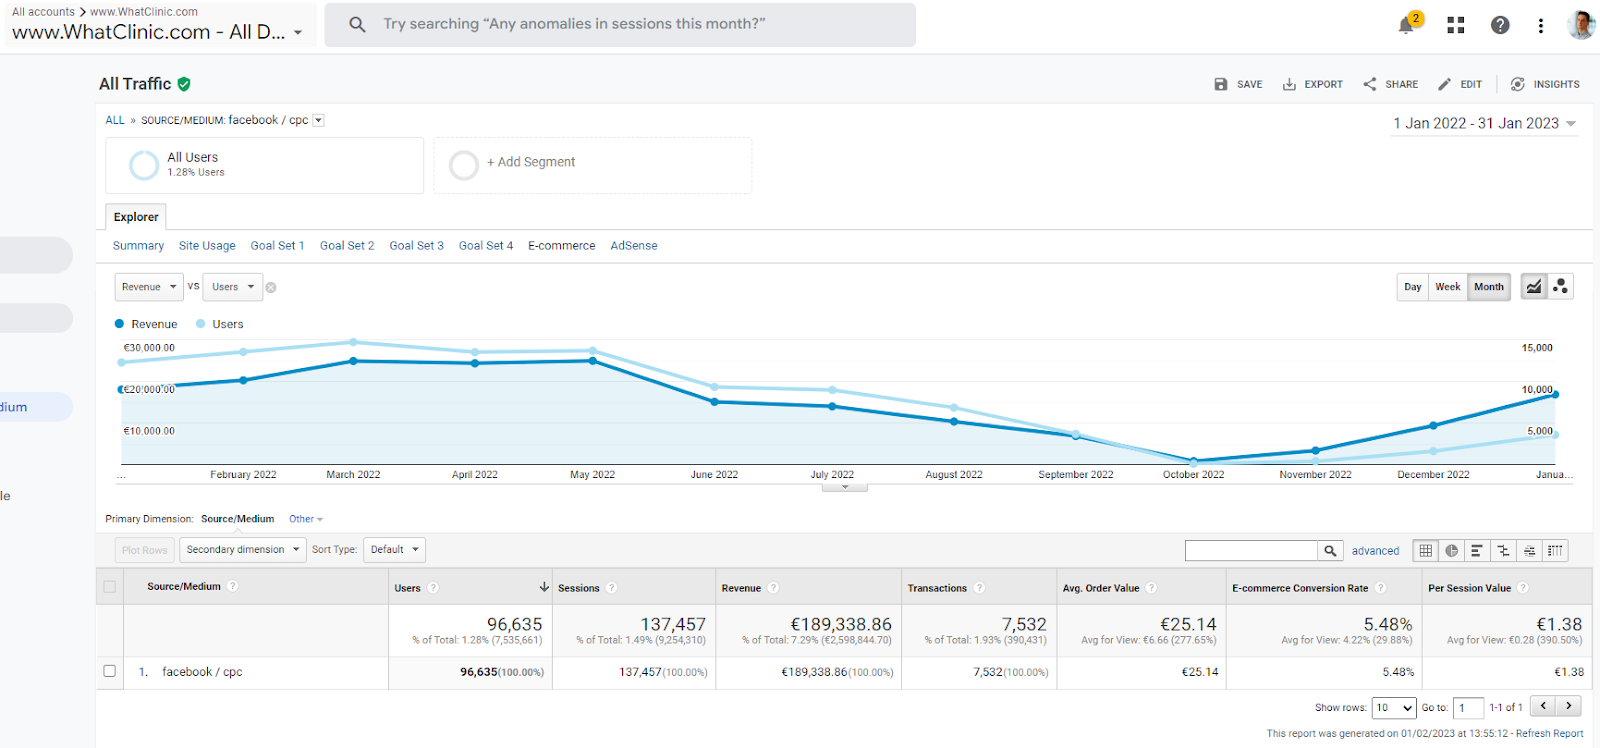Select the Pivot view icon
The height and width of the screenshot is (748, 1600).
[x=1555, y=550]
